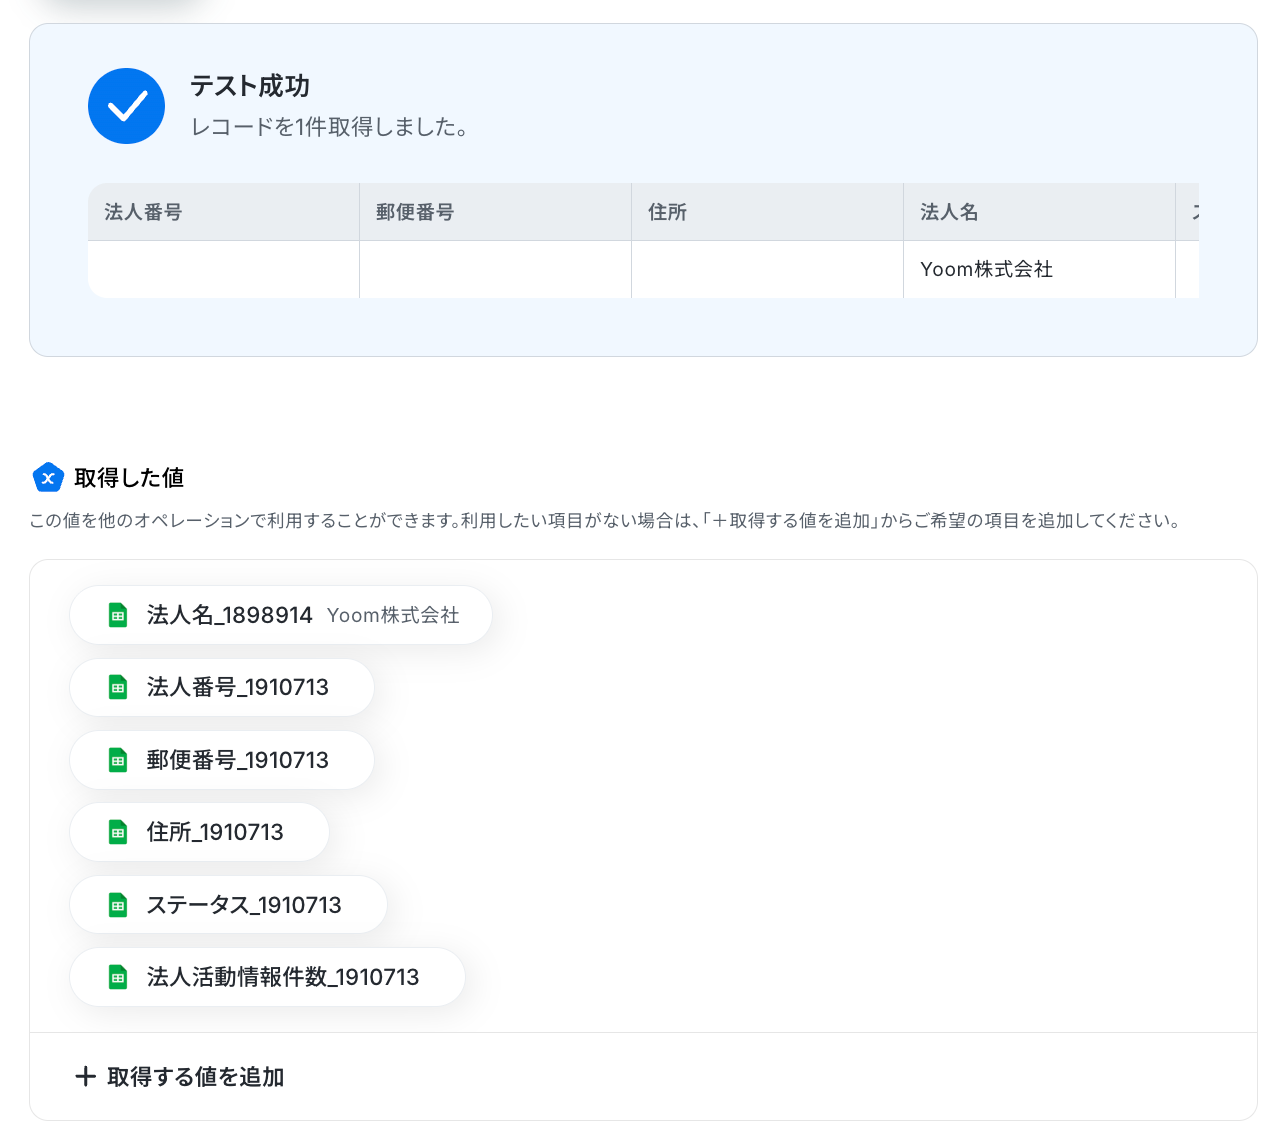Image resolution: width=1270 pixels, height=1126 pixels.
Task: Click the sheet icon on 法人名_1898914 chip
Action: pyautogui.click(x=118, y=615)
